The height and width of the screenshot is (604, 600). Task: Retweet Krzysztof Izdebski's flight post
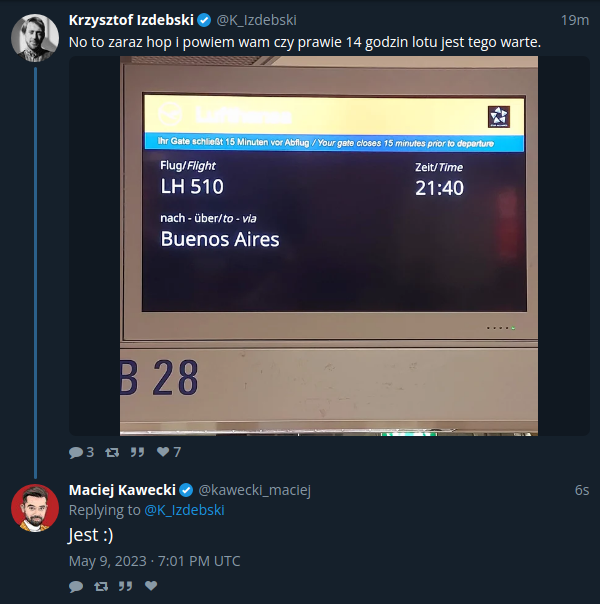[x=112, y=452]
